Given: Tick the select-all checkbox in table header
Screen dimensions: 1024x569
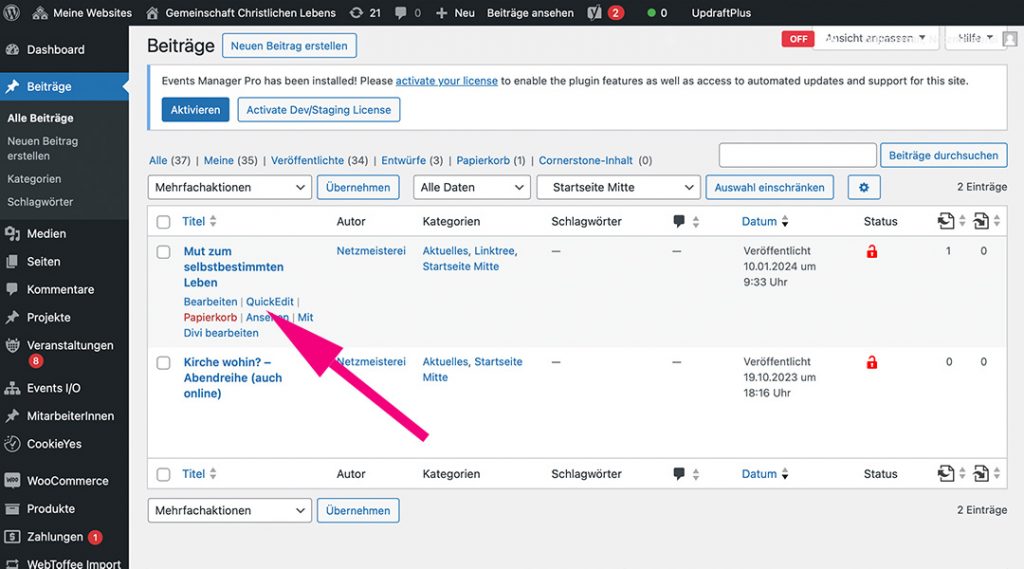Looking at the screenshot, I should pos(164,222).
